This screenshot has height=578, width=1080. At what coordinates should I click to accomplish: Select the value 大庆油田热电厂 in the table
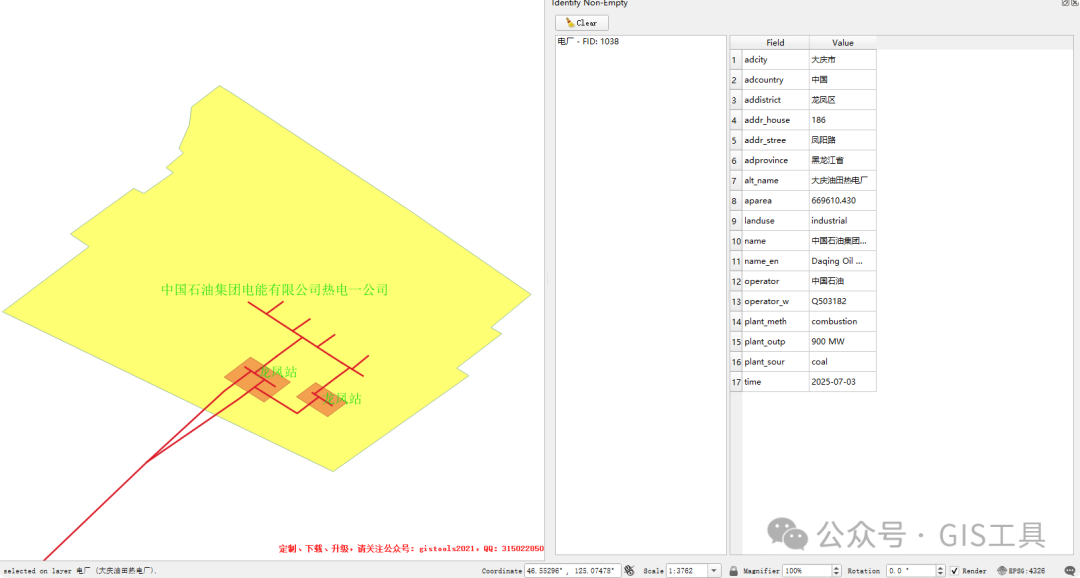click(x=842, y=180)
